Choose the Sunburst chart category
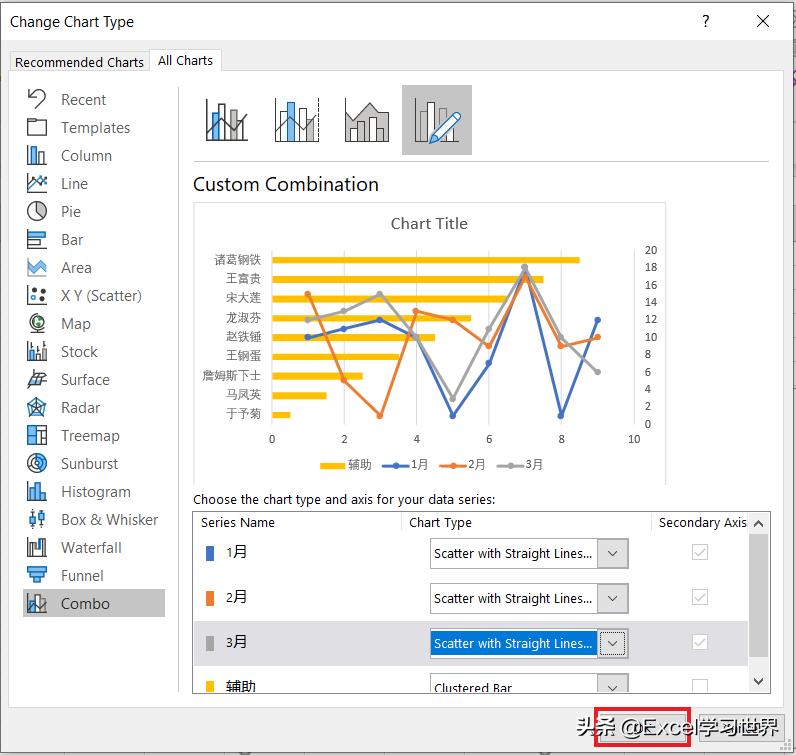Viewport: 796px width, 755px height. [89, 464]
